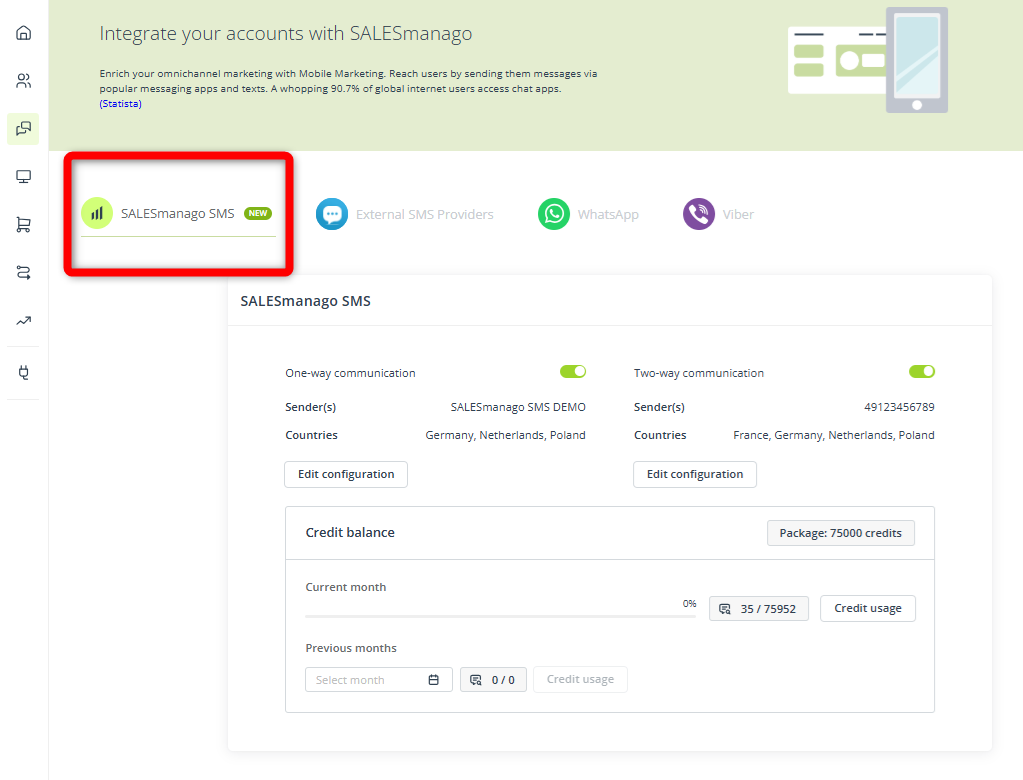Switch to the SALESmanago SMS tab
Screen dimensions: 1023x780
pos(177,214)
